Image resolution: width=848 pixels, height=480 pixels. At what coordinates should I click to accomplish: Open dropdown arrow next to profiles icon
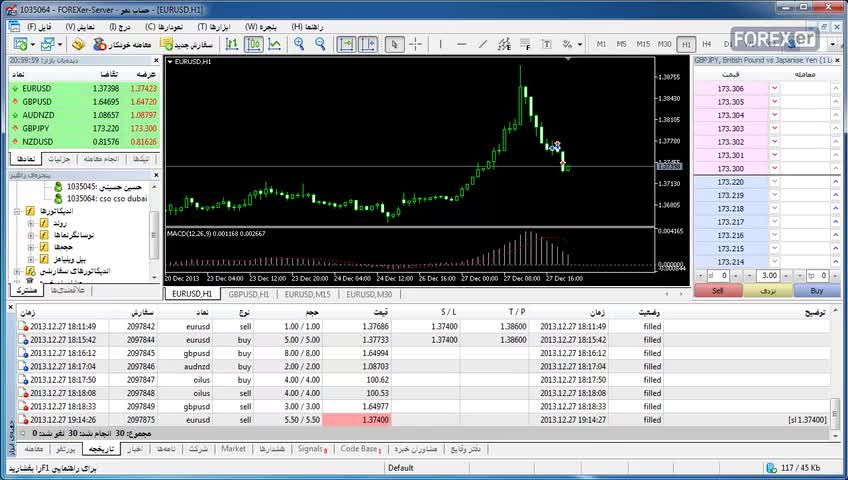[60, 44]
